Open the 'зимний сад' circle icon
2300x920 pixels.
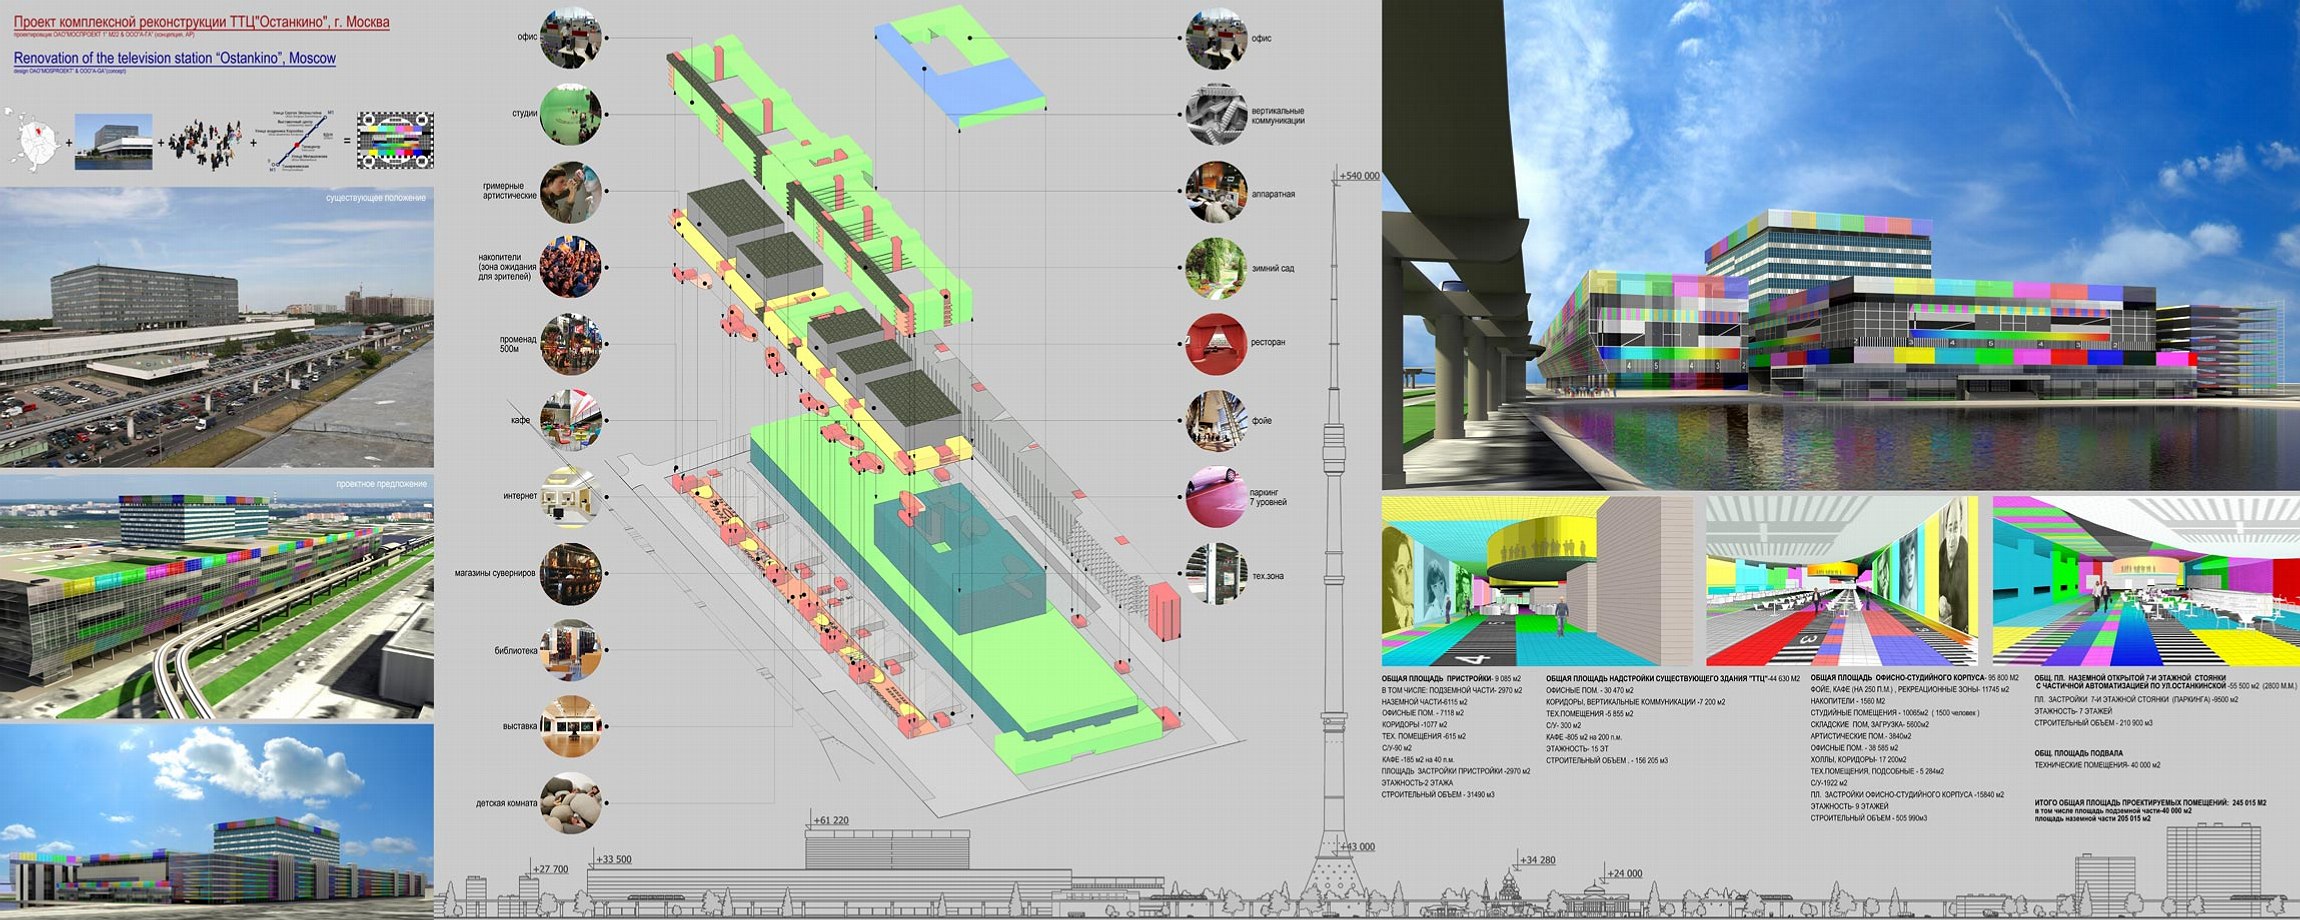[1215, 268]
